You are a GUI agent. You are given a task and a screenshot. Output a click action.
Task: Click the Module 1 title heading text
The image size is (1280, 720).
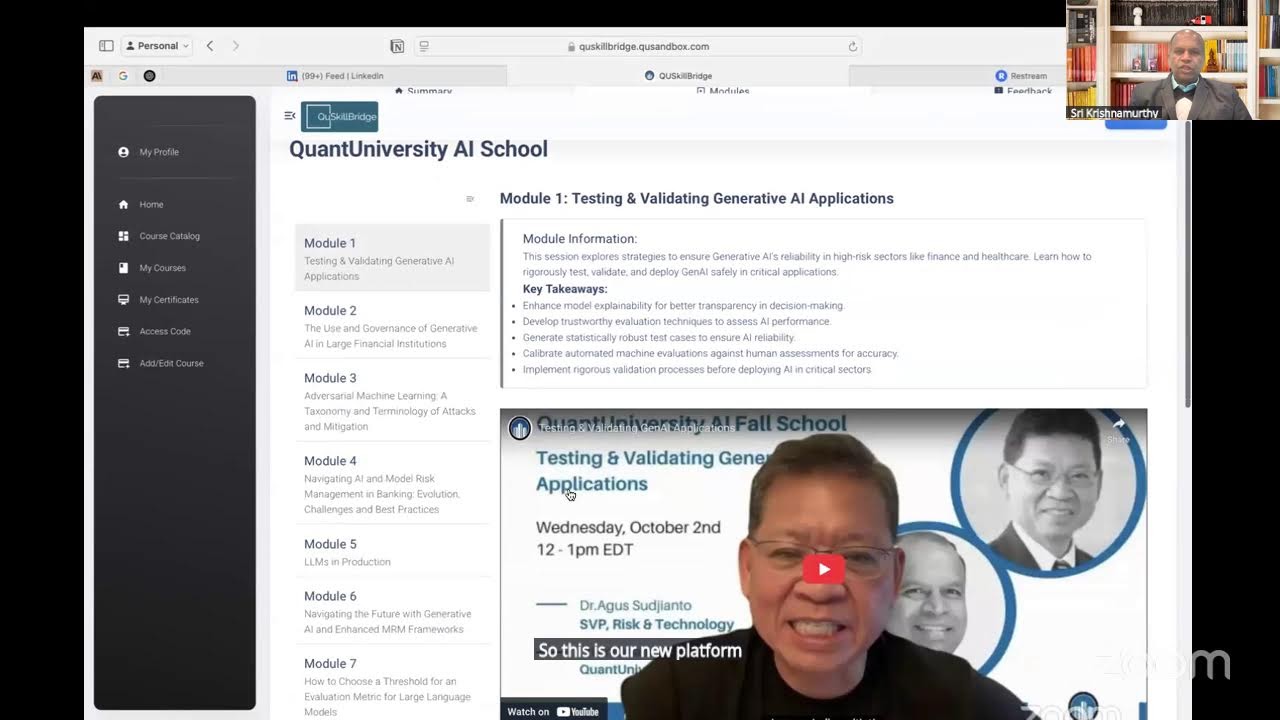click(x=697, y=198)
